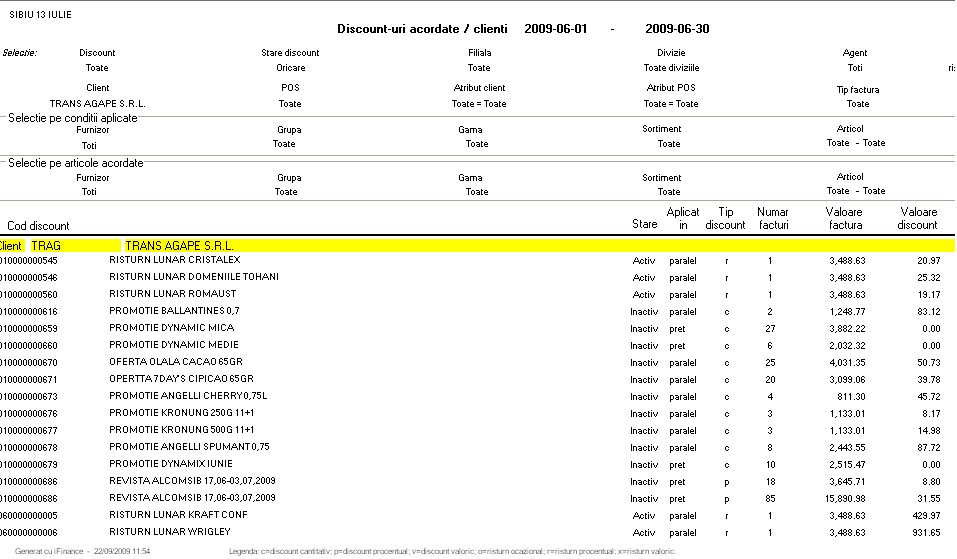Click discount code 010000000545
Viewport: 957px width, 559px height.
[29, 261]
